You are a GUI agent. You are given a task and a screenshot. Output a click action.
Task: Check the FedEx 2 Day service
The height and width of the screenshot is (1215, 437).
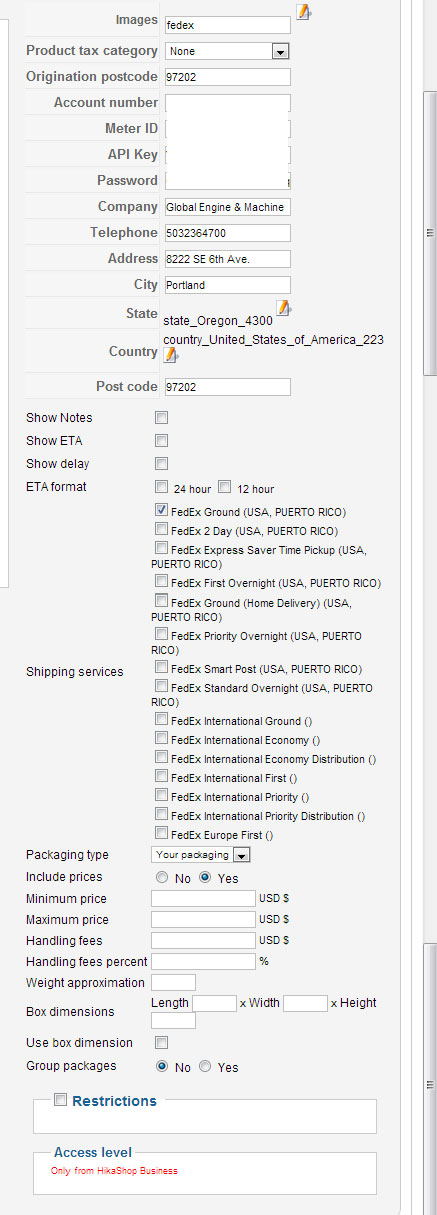coord(161,530)
